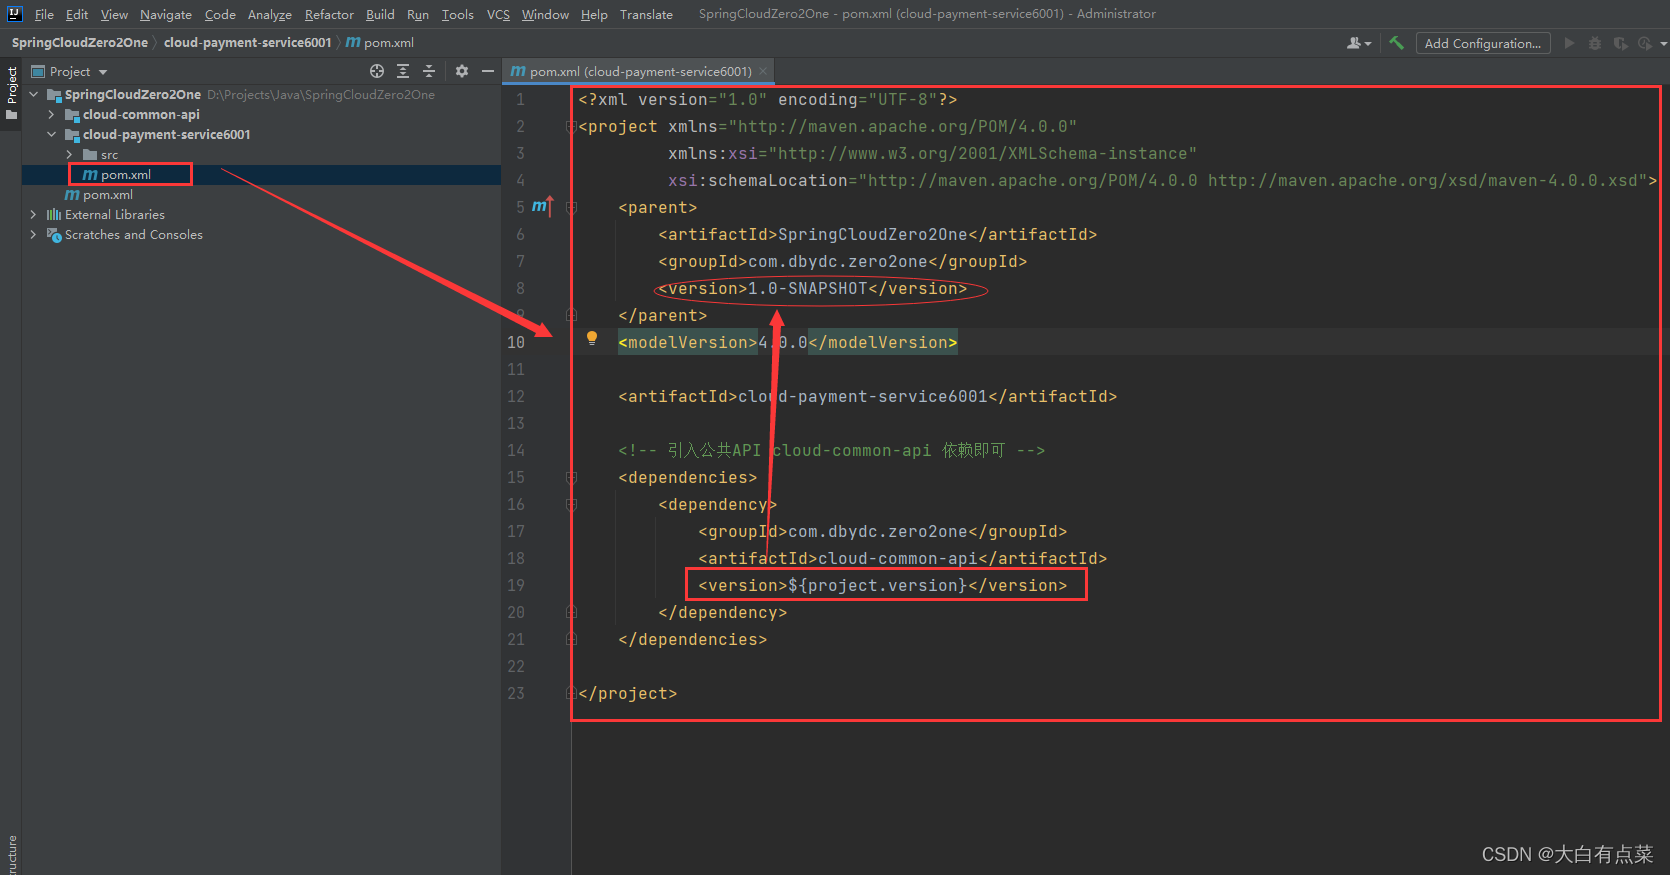The height and width of the screenshot is (875, 1670).
Task: Click the Maven parent gutter icon on line 5
Action: click(542, 206)
